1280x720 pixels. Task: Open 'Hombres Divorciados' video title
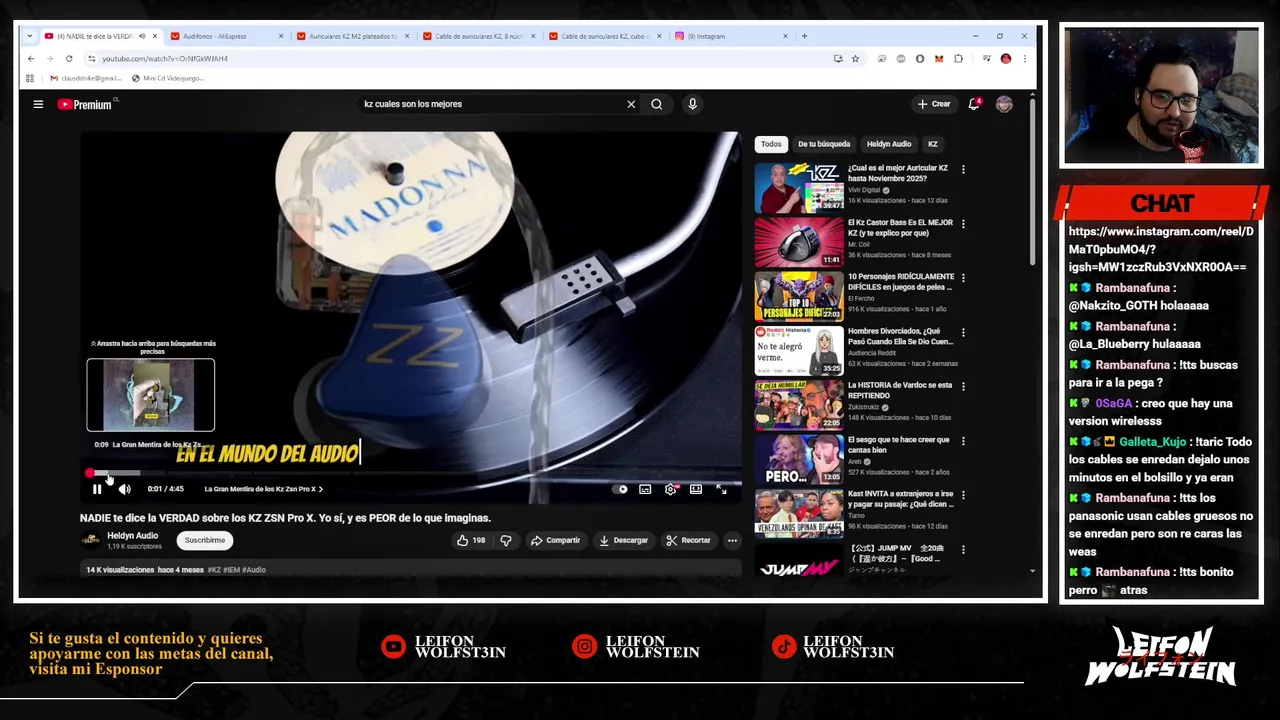pyautogui.click(x=901, y=336)
